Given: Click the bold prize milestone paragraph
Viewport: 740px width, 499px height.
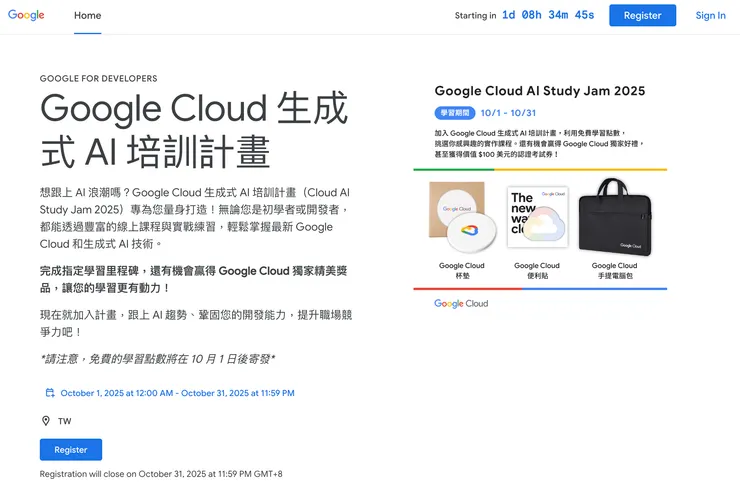Looking at the screenshot, I should click(x=193, y=279).
